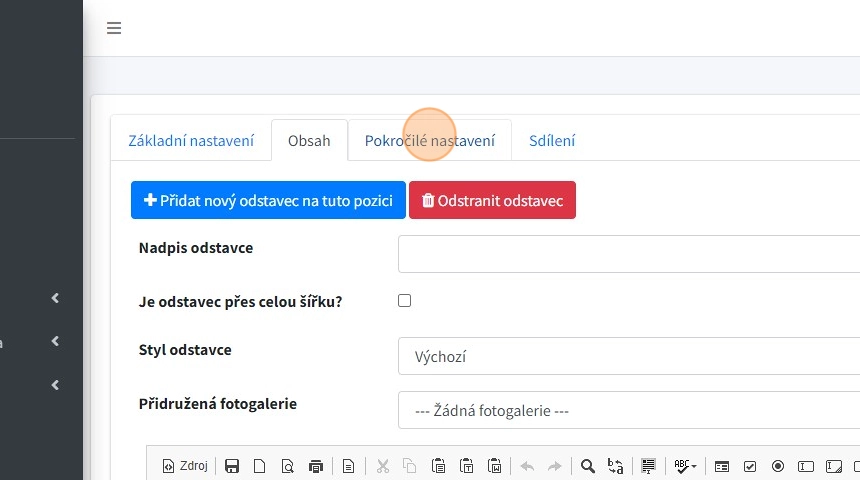This screenshot has width=860, height=480.
Task: Switch to the 'Základní nastavení' tab
Action: click(x=191, y=141)
